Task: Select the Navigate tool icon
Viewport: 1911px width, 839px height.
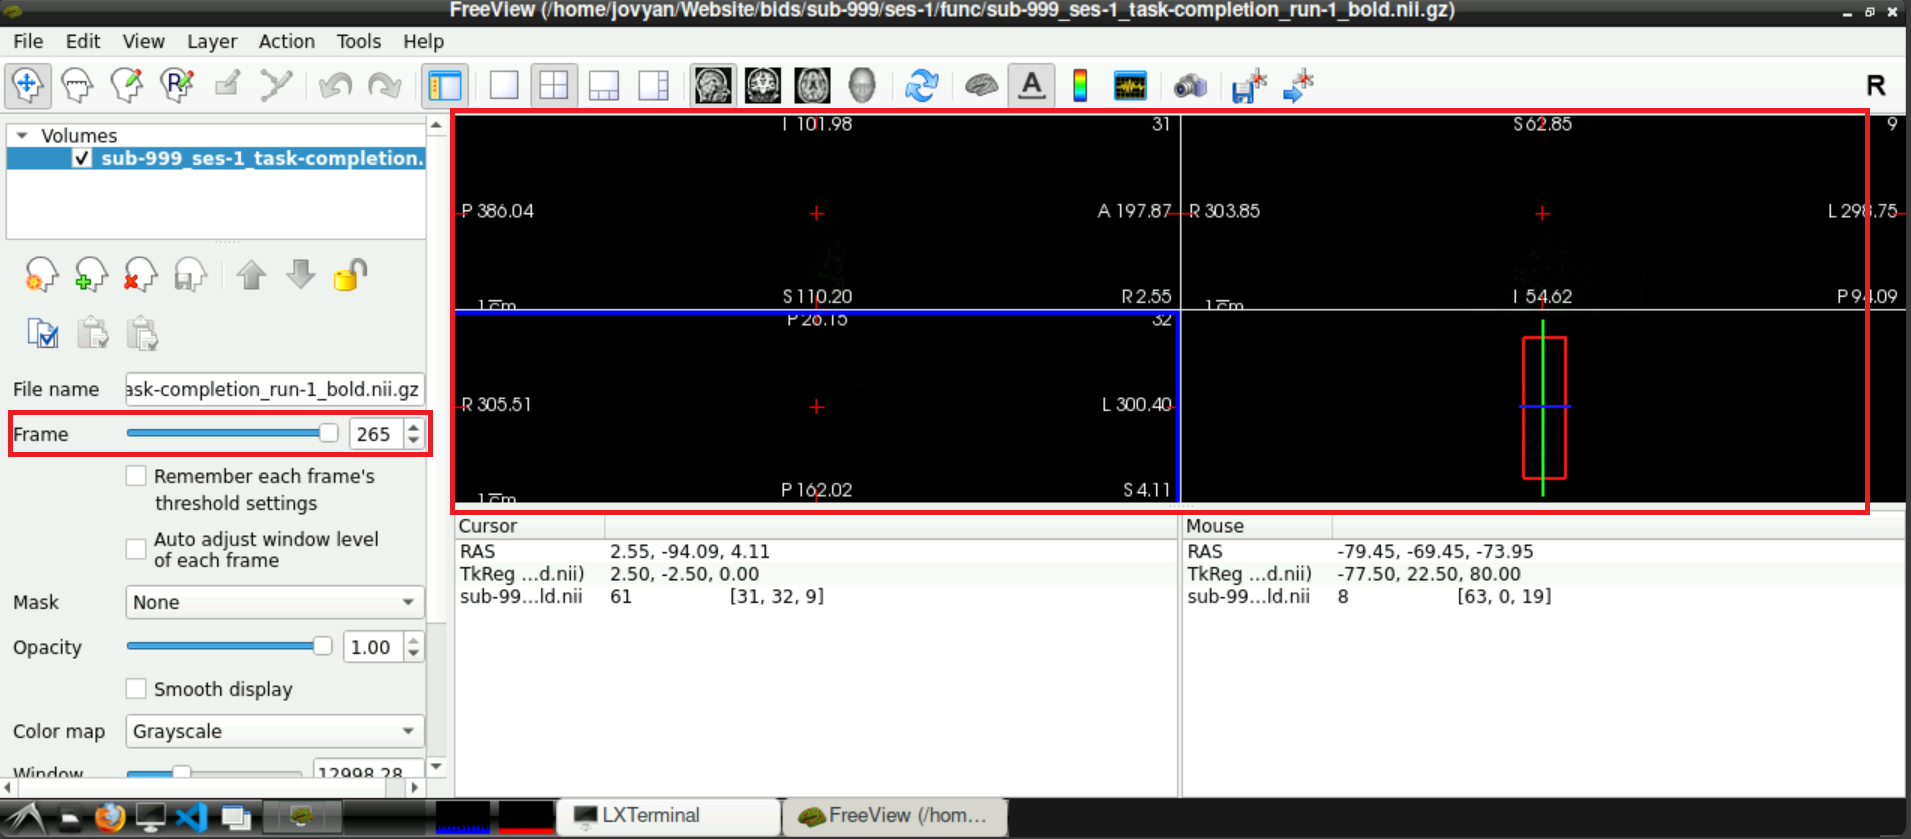Action: pyautogui.click(x=27, y=86)
